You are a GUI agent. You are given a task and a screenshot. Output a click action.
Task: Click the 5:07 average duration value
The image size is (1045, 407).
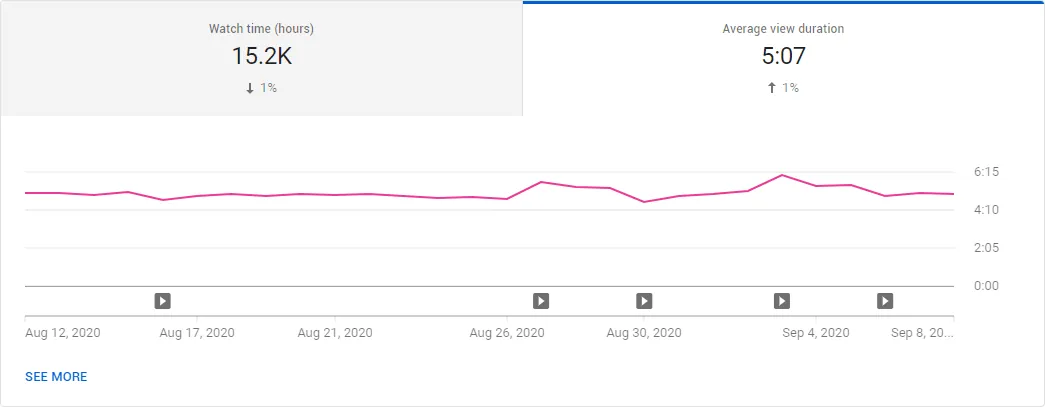click(x=784, y=57)
